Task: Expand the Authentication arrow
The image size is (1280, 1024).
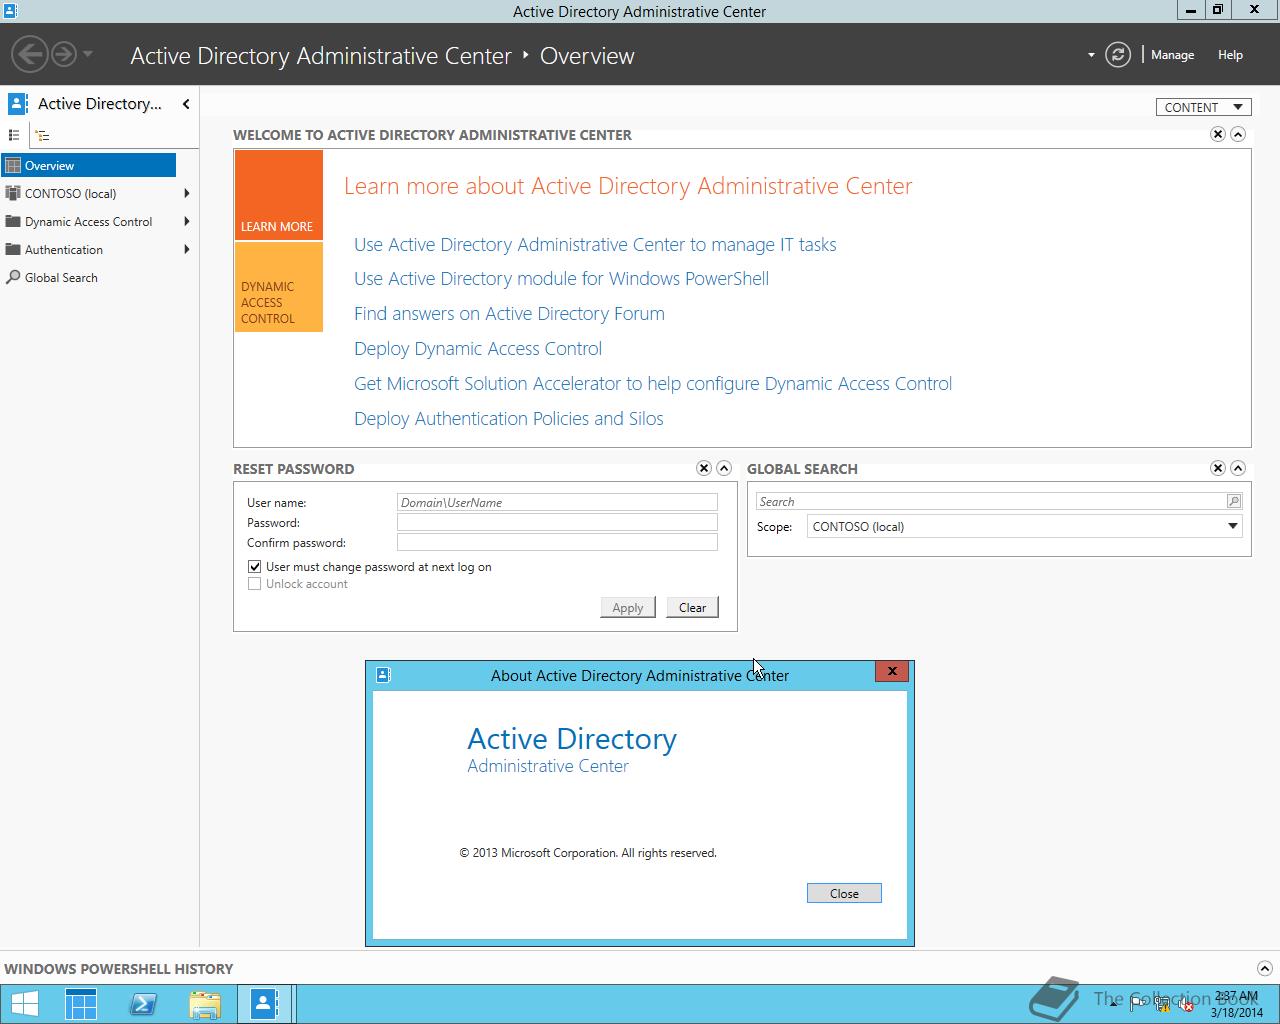Action: (187, 250)
